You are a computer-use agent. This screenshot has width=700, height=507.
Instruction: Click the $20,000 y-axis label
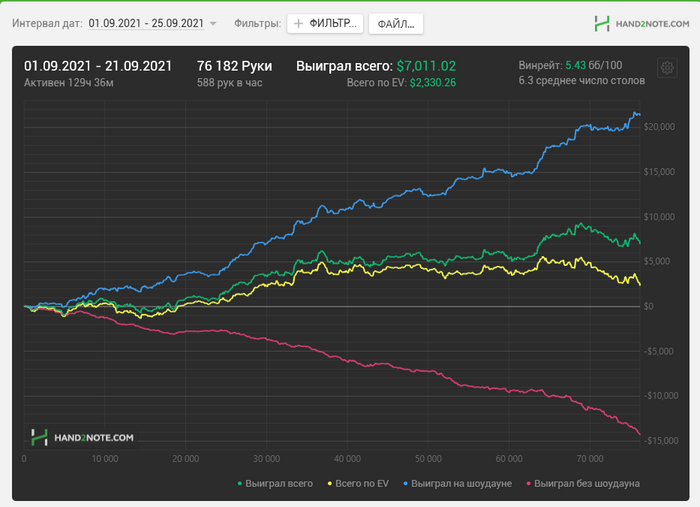tap(659, 127)
